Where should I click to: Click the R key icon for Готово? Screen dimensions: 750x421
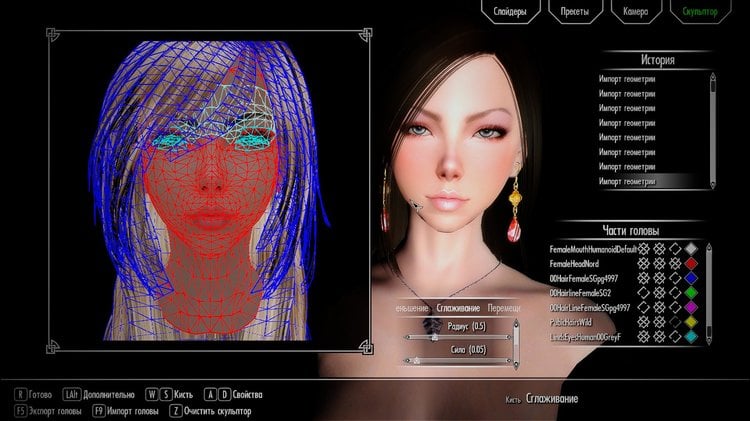click(x=21, y=395)
